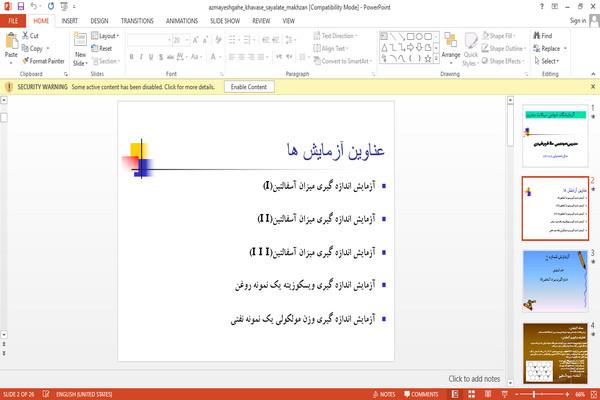This screenshot has width=600, height=400.
Task: Open Comments from status bar
Action: click(x=421, y=394)
